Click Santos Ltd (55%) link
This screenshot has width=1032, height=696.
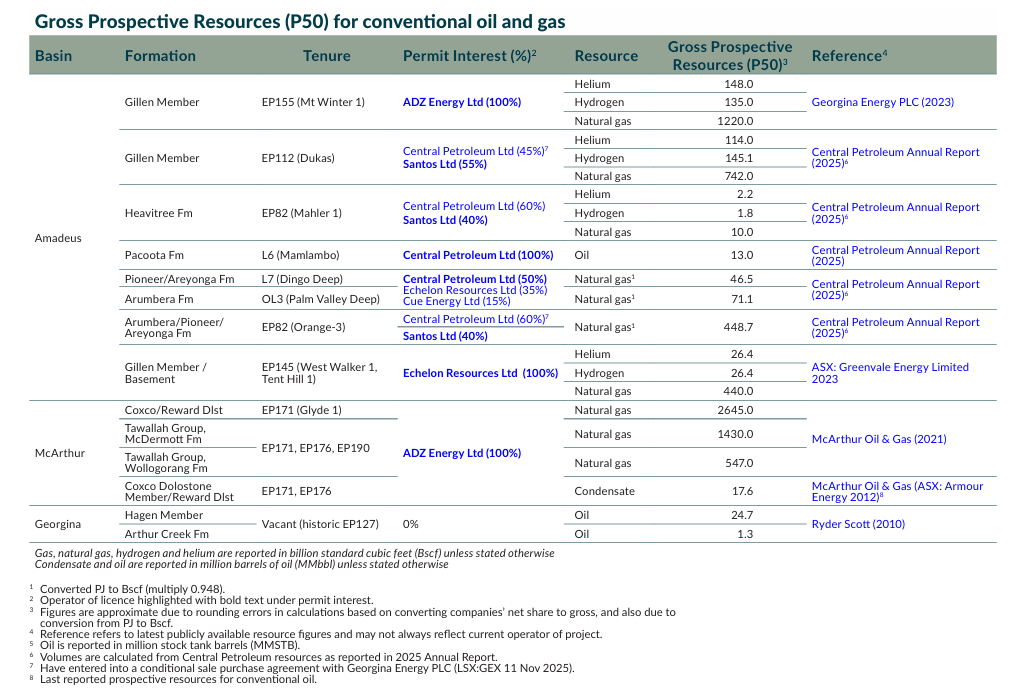444,164
